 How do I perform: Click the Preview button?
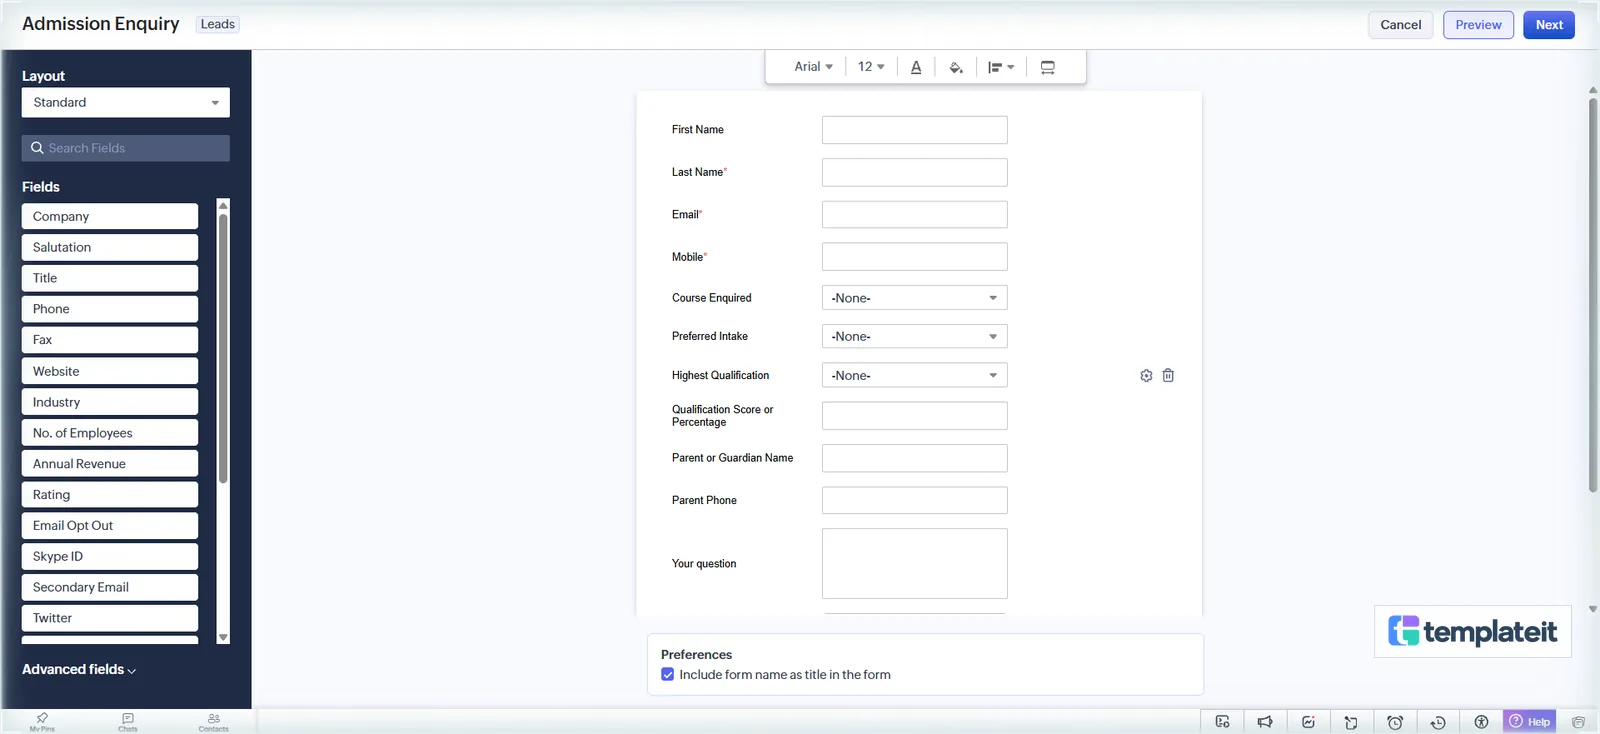tap(1478, 25)
